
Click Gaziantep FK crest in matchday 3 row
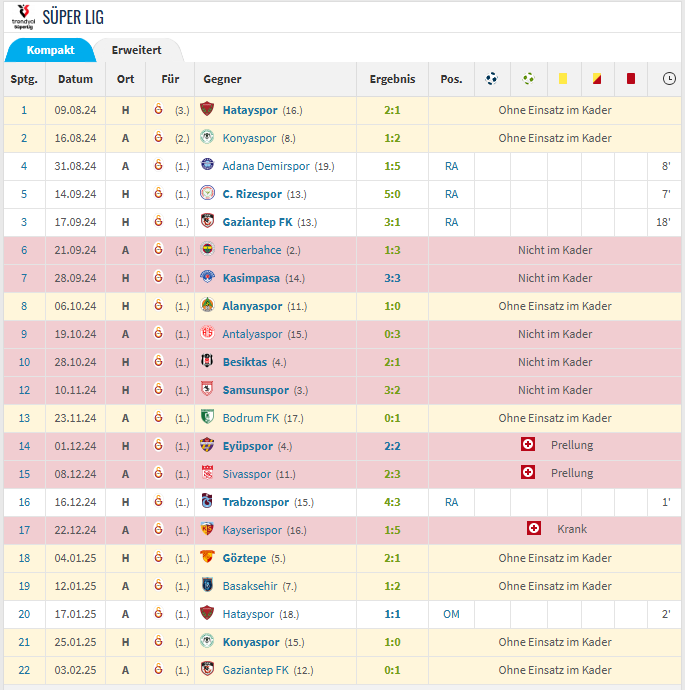207,221
